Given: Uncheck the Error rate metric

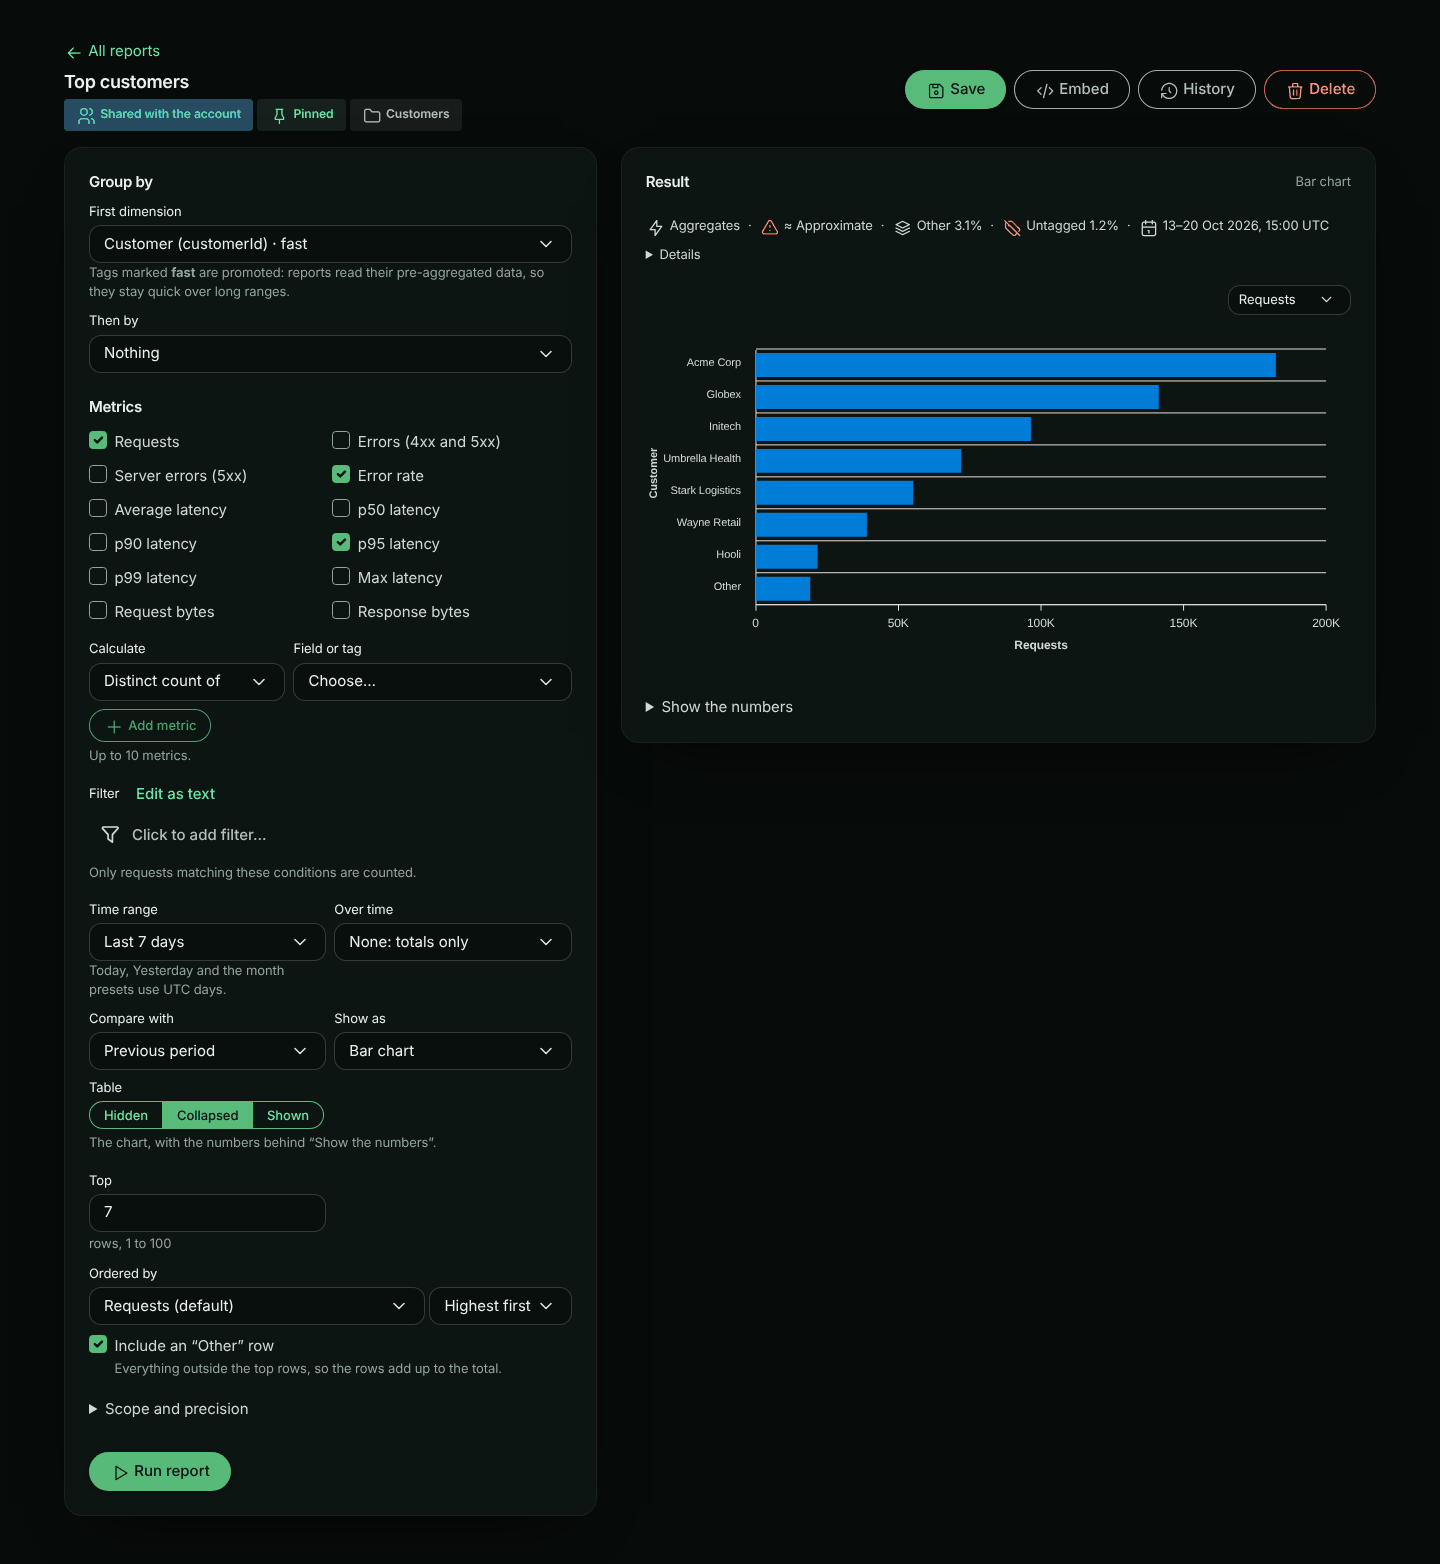Looking at the screenshot, I should pyautogui.click(x=341, y=474).
